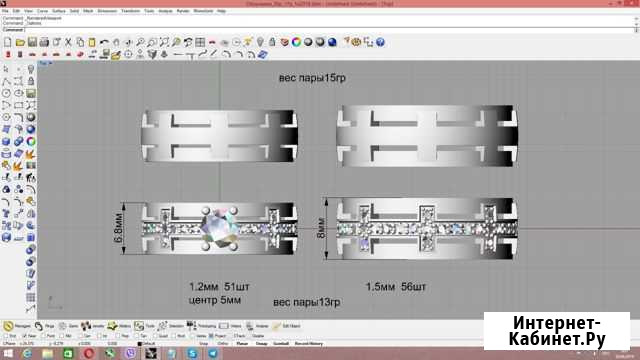Enable the Mid osnap checkbox
Screen dimensions: 640x360
point(66,336)
